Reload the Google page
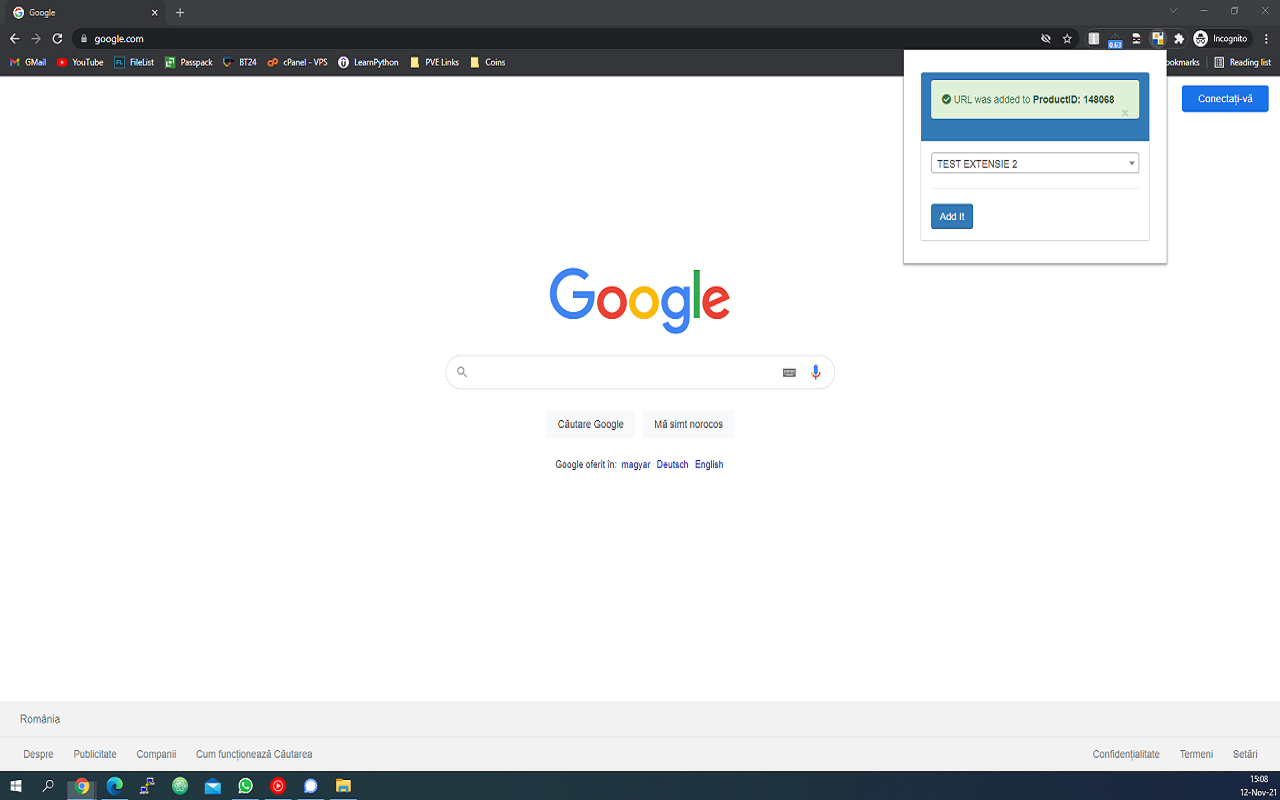Screen dimensions: 1280x800 [58, 38]
